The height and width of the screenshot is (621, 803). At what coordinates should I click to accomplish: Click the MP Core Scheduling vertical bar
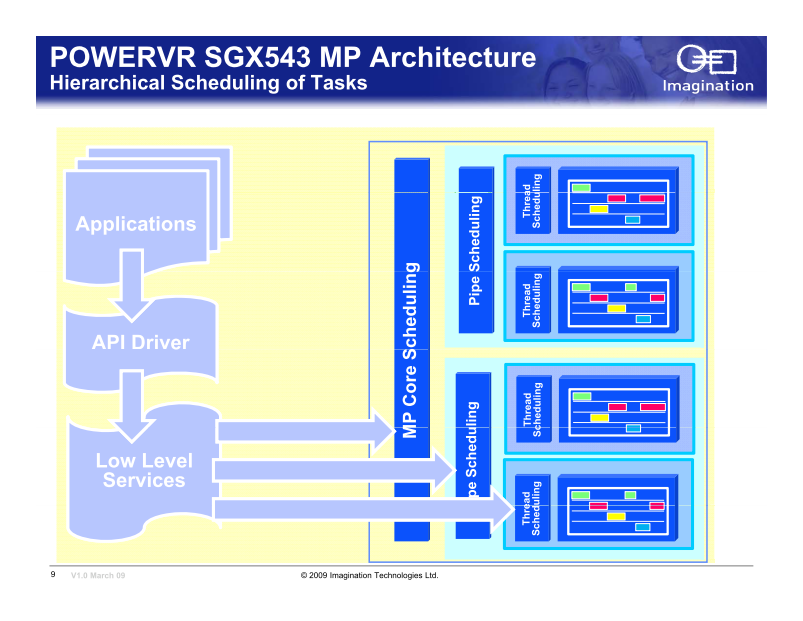click(x=412, y=349)
